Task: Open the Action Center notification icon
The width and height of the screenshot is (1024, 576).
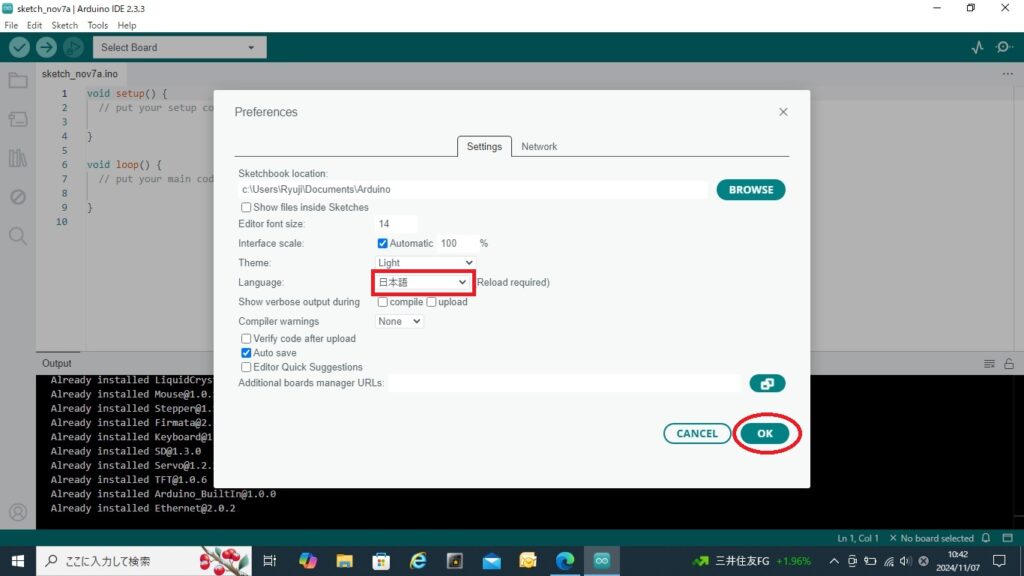Action: point(999,561)
